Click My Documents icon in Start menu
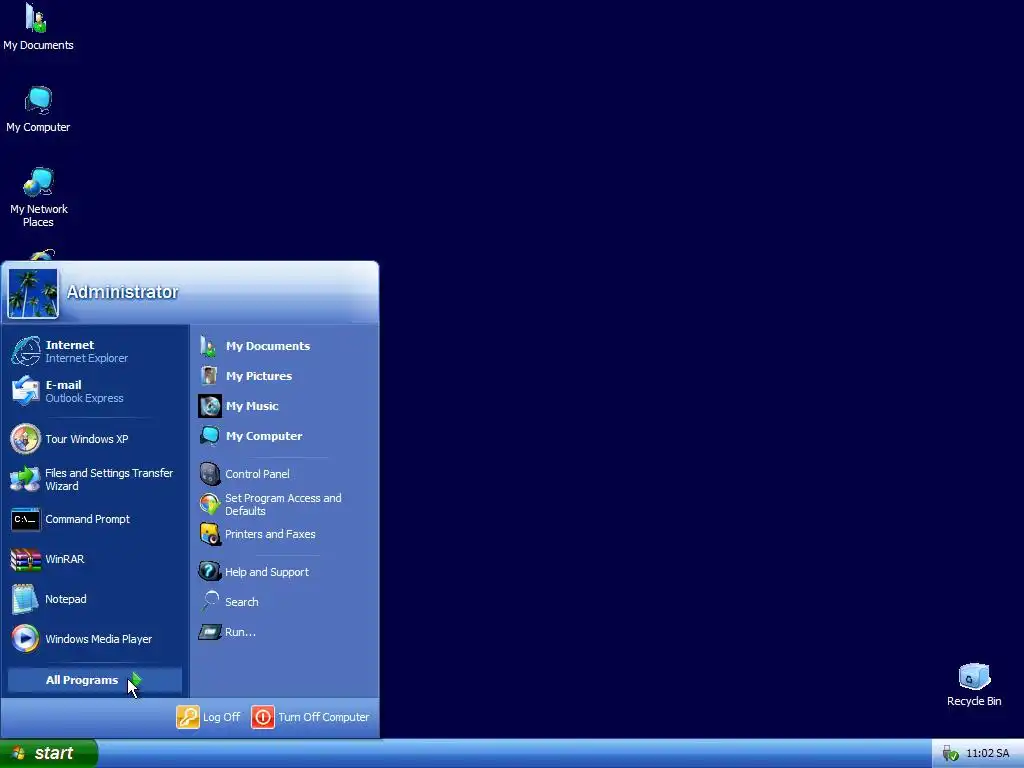The image size is (1024, 768). (x=209, y=346)
